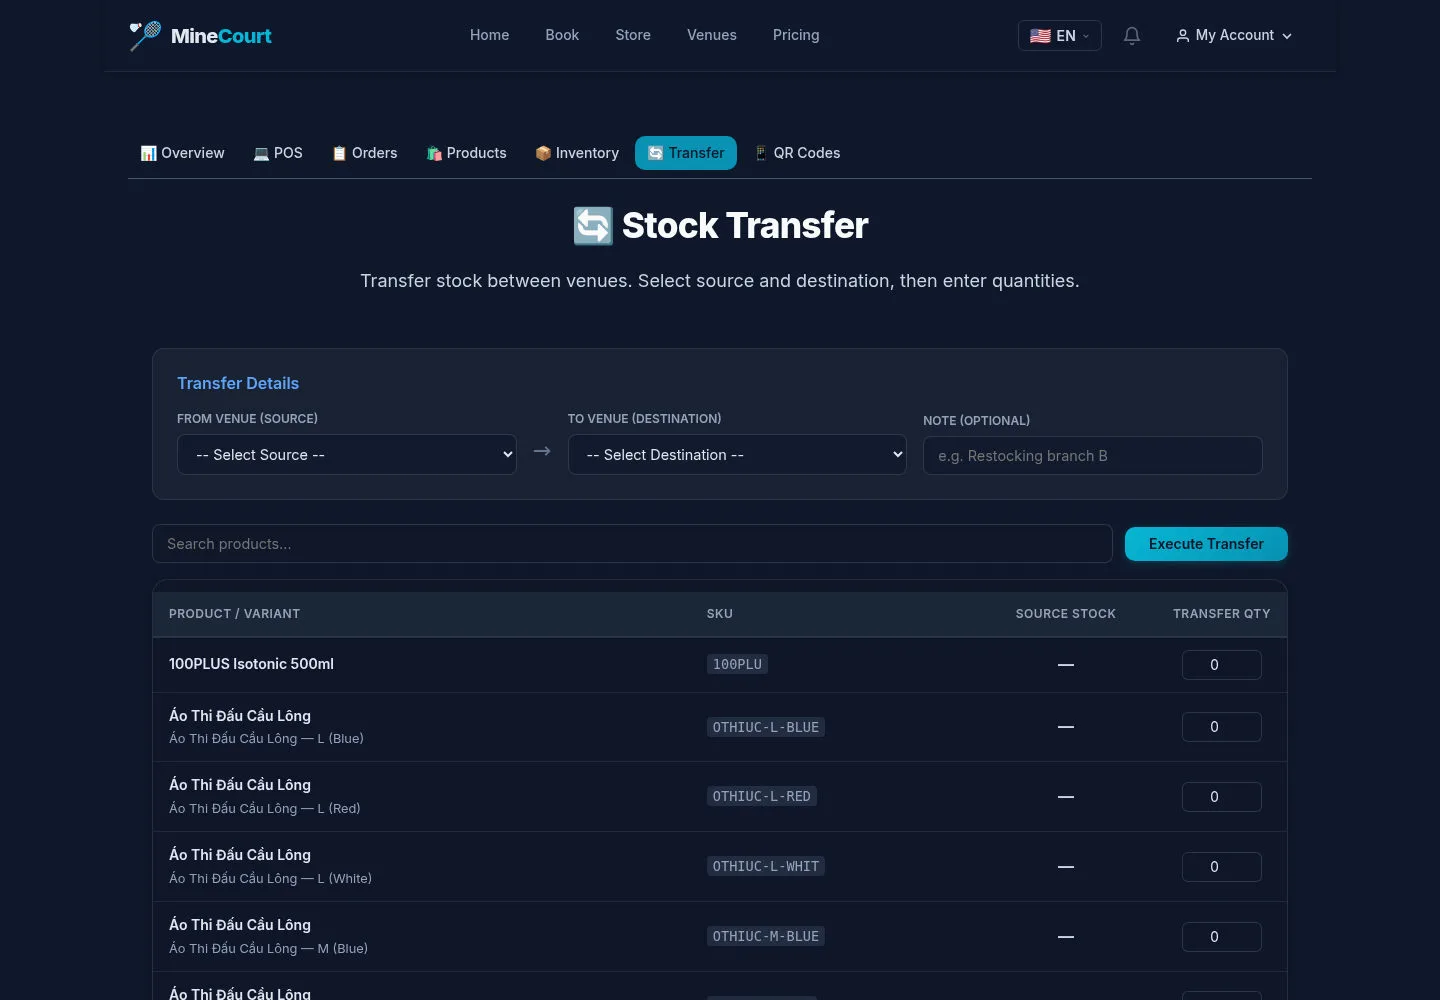Click the SKU column header
The image size is (1440, 1000).
[x=720, y=614]
